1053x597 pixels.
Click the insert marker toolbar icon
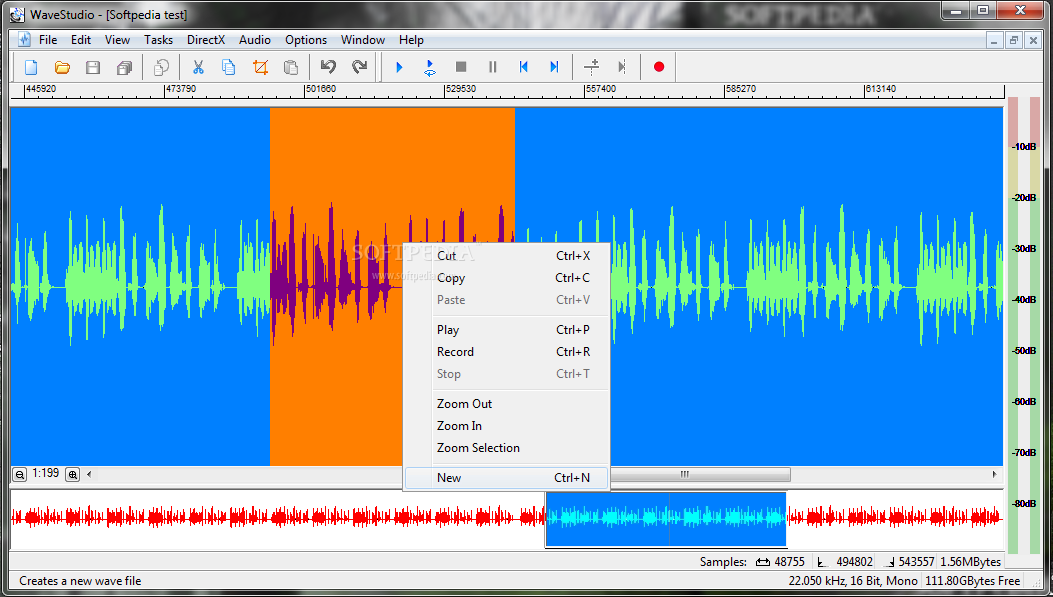coord(592,67)
